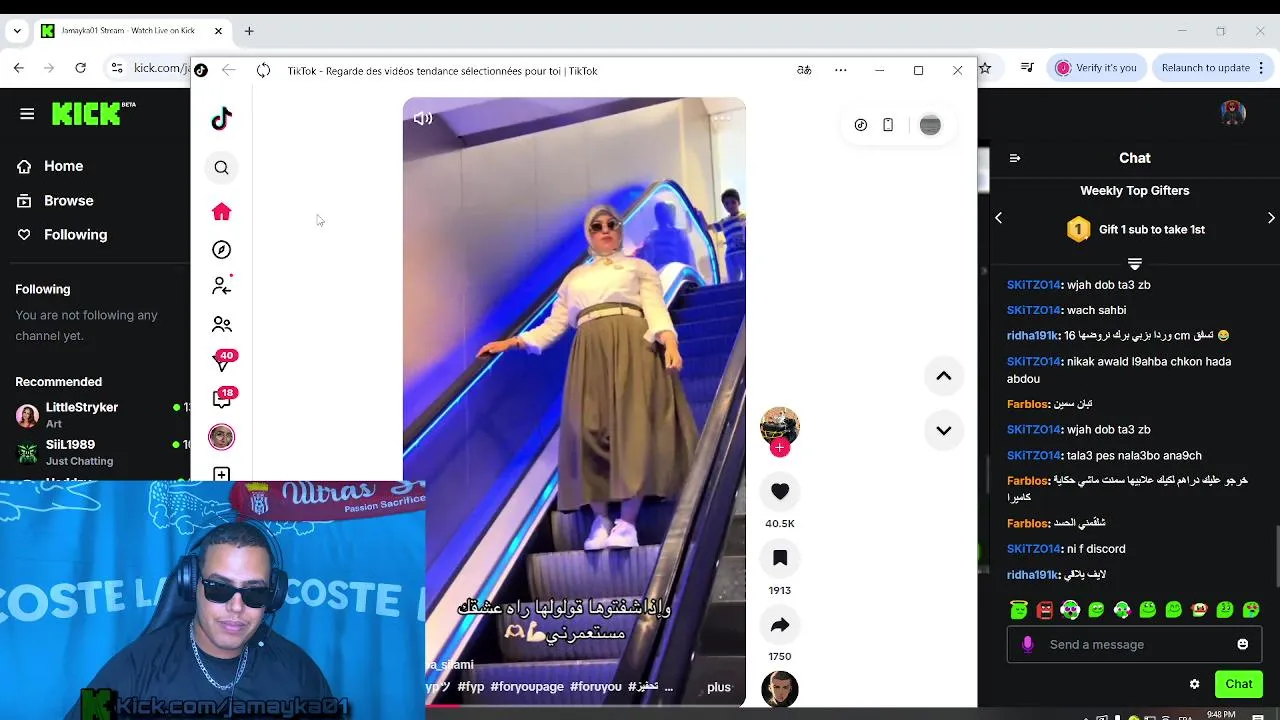1280x720 pixels.
Task: Follow creator via red plus badge
Action: click(780, 448)
